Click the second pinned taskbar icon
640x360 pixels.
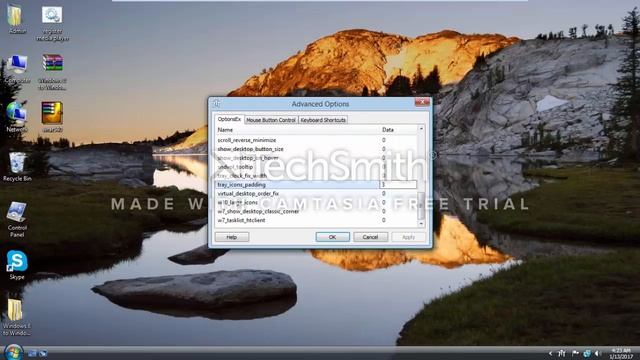click(43, 353)
